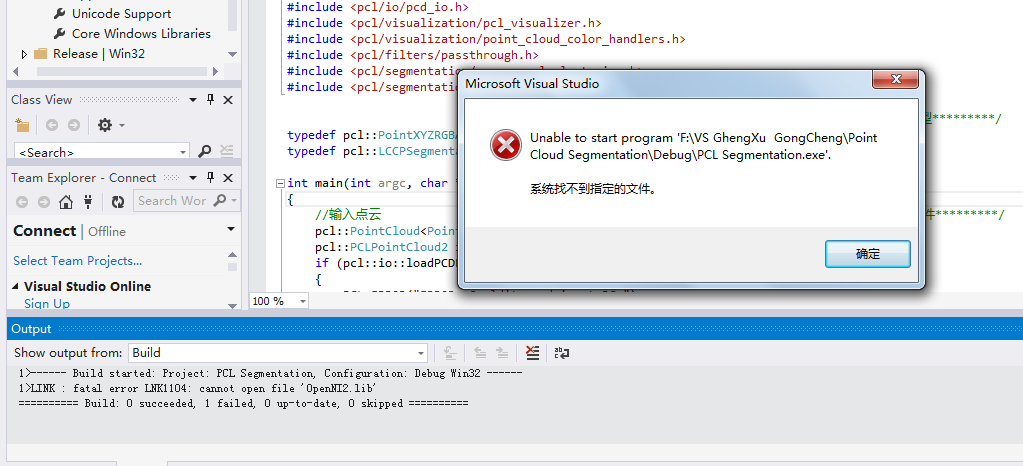Click the Build started output line
The width and height of the screenshot is (1023, 466).
click(x=270, y=373)
